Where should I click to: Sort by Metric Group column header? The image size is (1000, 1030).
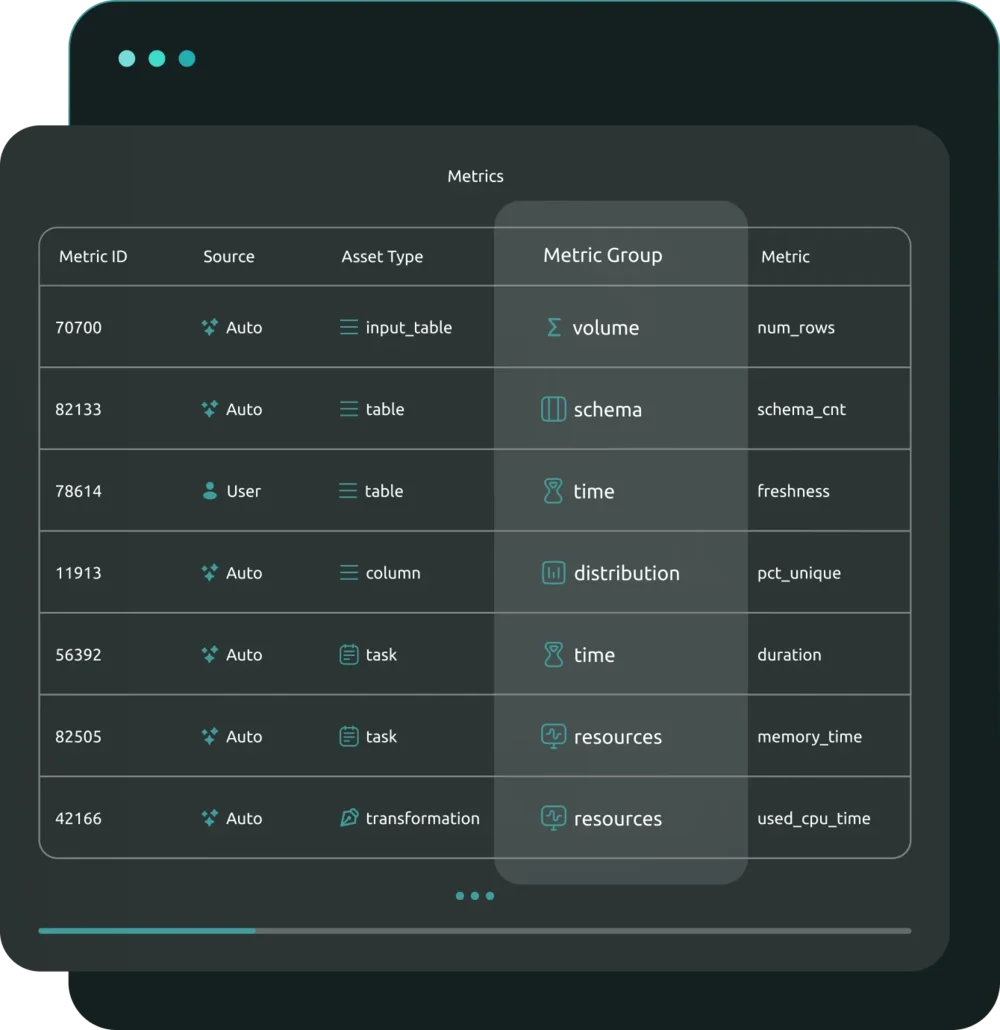[602, 255]
